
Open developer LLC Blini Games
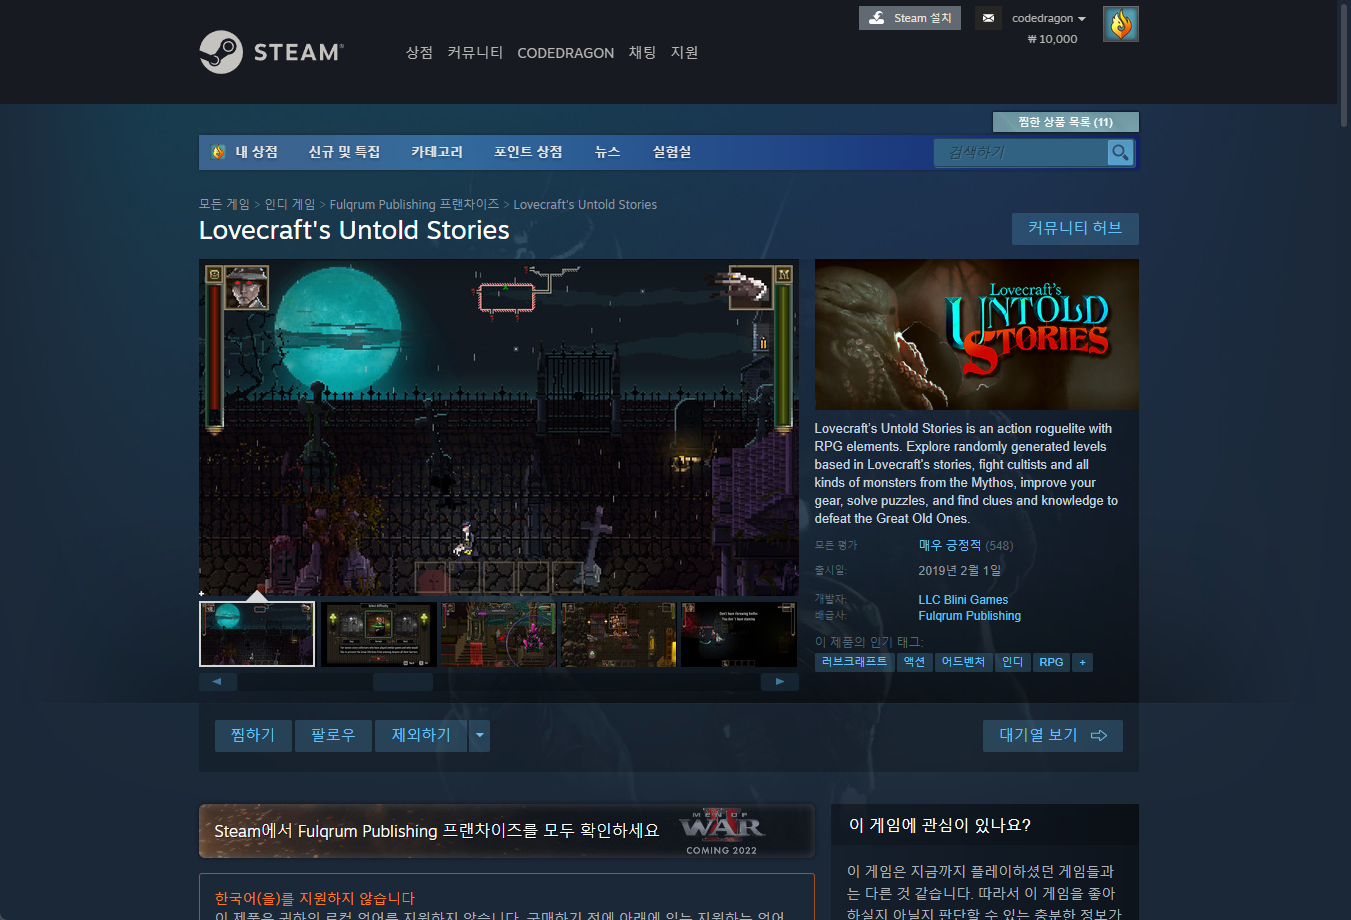point(963,600)
